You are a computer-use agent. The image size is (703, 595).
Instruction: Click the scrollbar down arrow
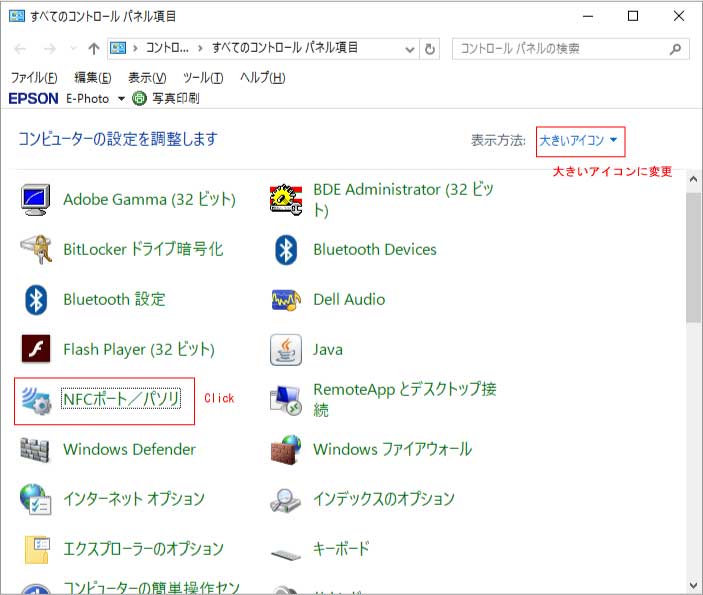pyautogui.click(x=693, y=585)
